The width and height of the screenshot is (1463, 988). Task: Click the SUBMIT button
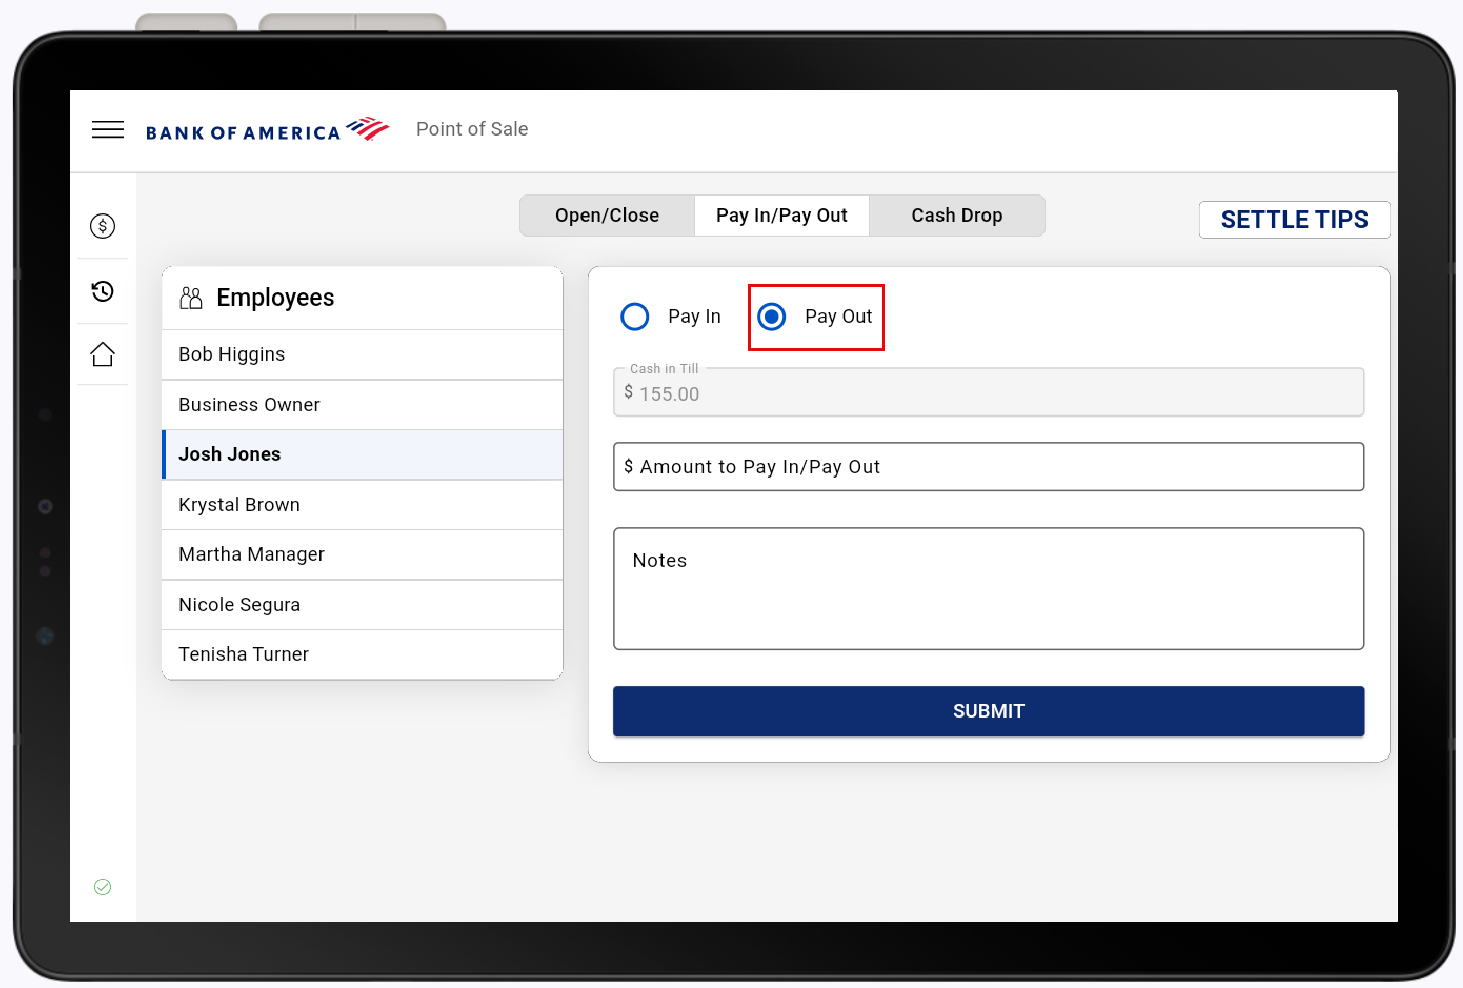(x=988, y=711)
